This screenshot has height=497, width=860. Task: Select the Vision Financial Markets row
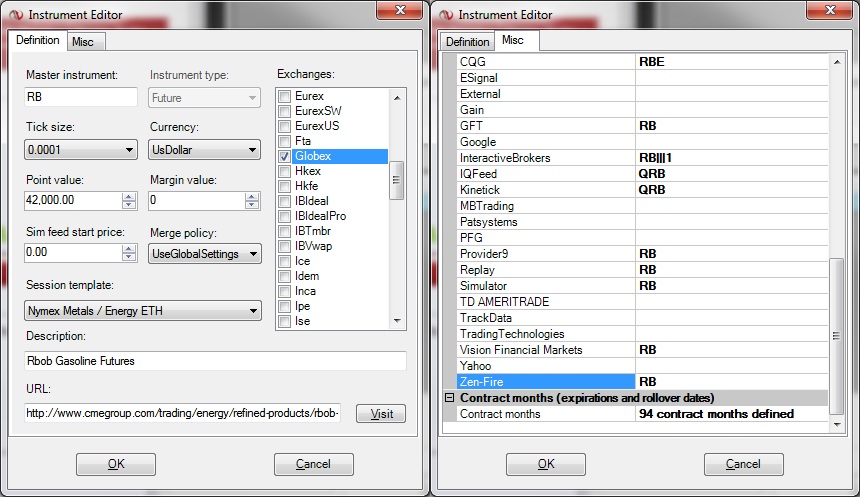click(642, 350)
